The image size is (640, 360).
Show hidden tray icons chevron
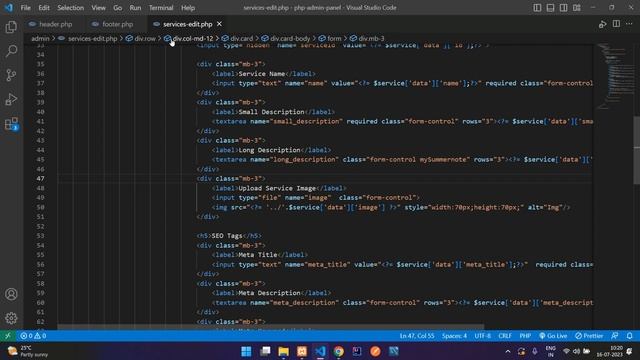point(508,351)
